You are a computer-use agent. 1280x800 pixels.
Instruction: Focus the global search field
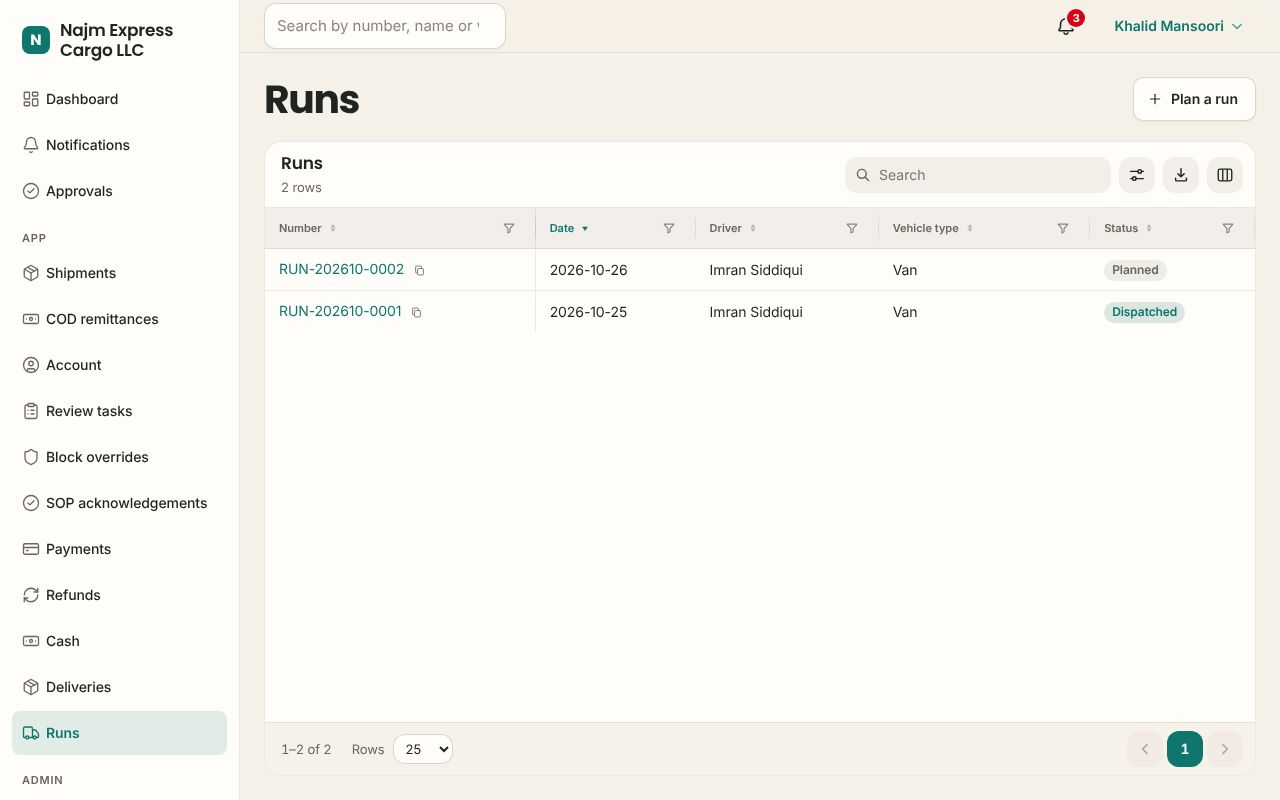[385, 26]
